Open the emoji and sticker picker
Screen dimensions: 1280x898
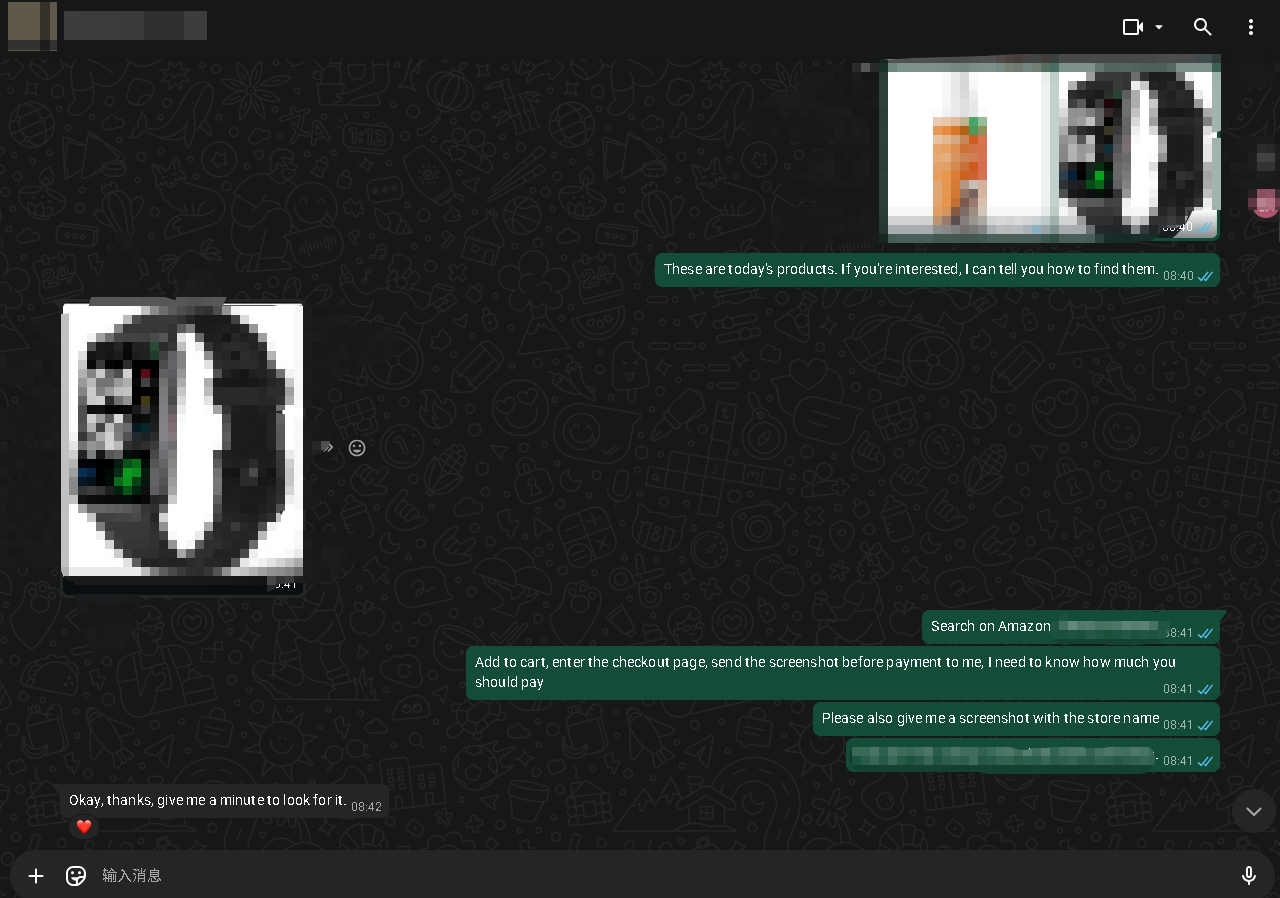click(76, 876)
